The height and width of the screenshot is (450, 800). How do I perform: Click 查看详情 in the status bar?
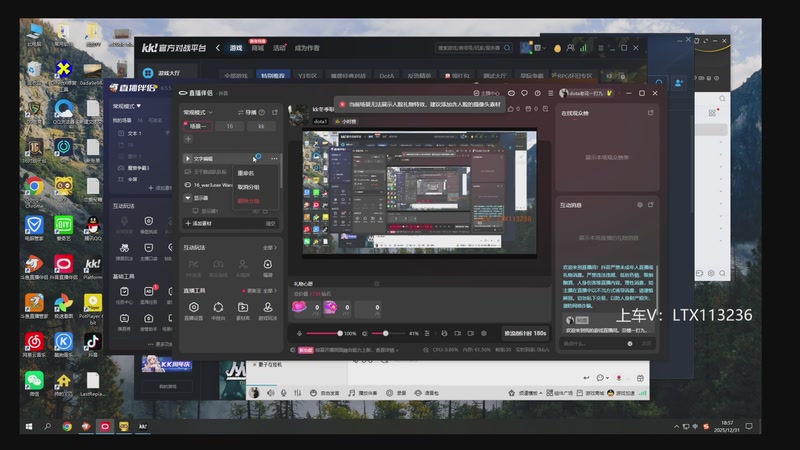[387, 350]
